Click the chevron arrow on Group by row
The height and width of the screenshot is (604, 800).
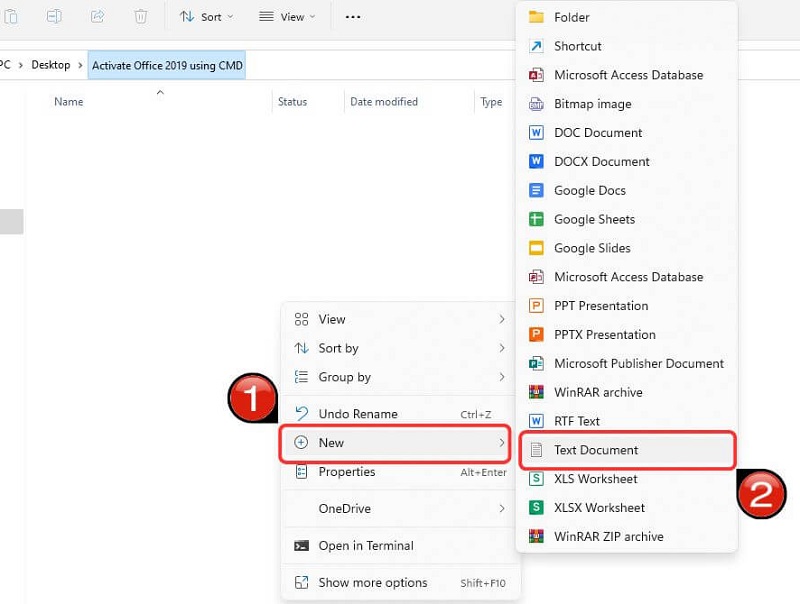click(502, 377)
